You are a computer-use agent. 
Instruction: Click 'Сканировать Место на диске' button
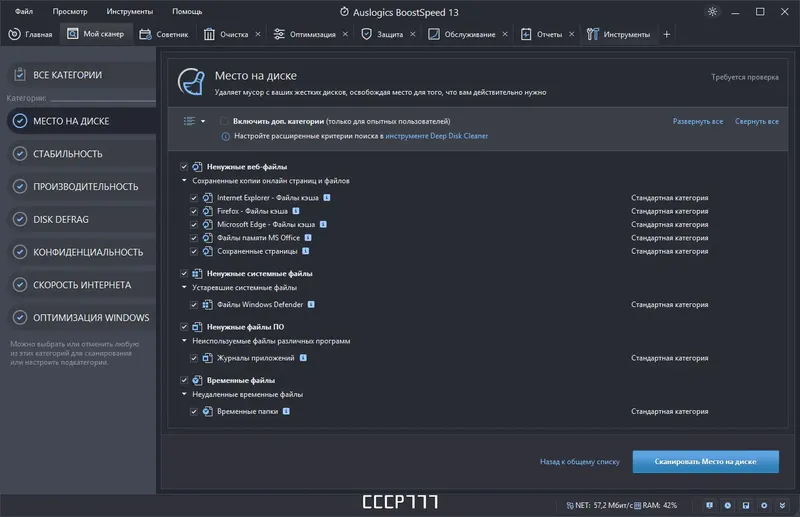click(705, 461)
